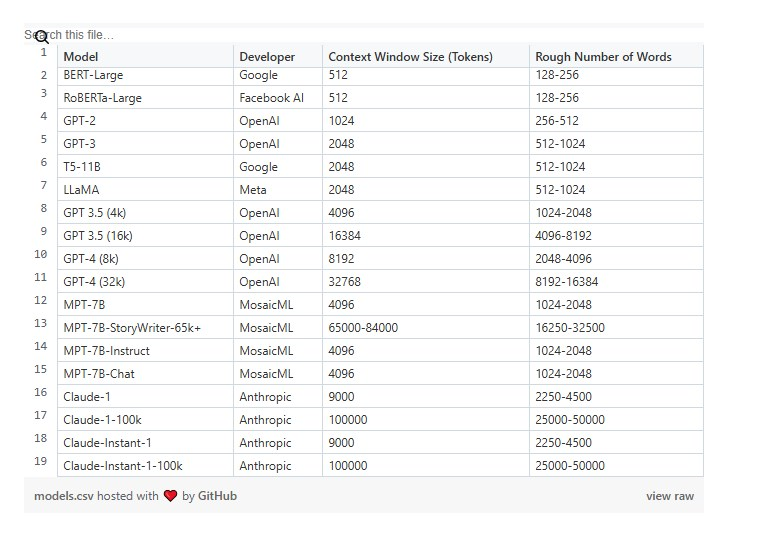The image size is (775, 538).
Task: Select the 16250-32500 word count cell
Action: [x=570, y=328]
